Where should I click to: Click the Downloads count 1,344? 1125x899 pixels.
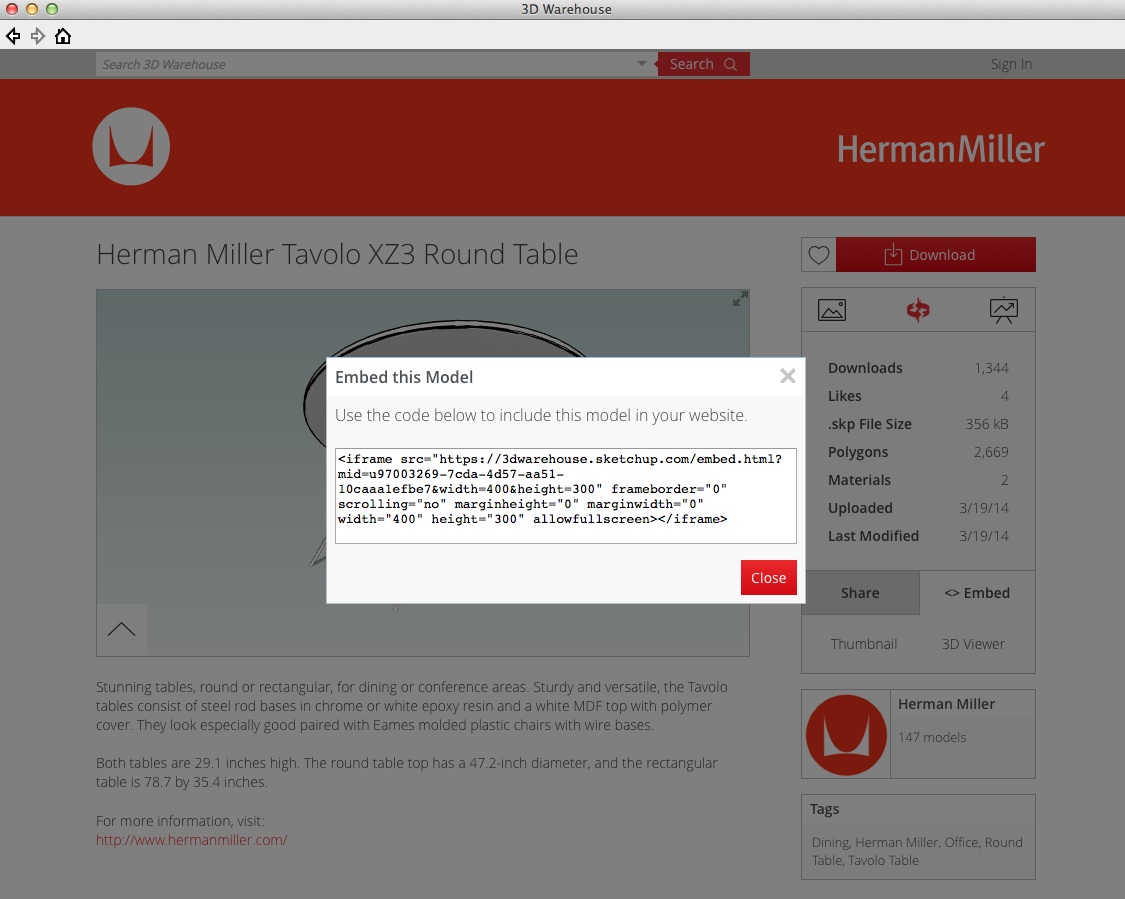pyautogui.click(x=991, y=368)
